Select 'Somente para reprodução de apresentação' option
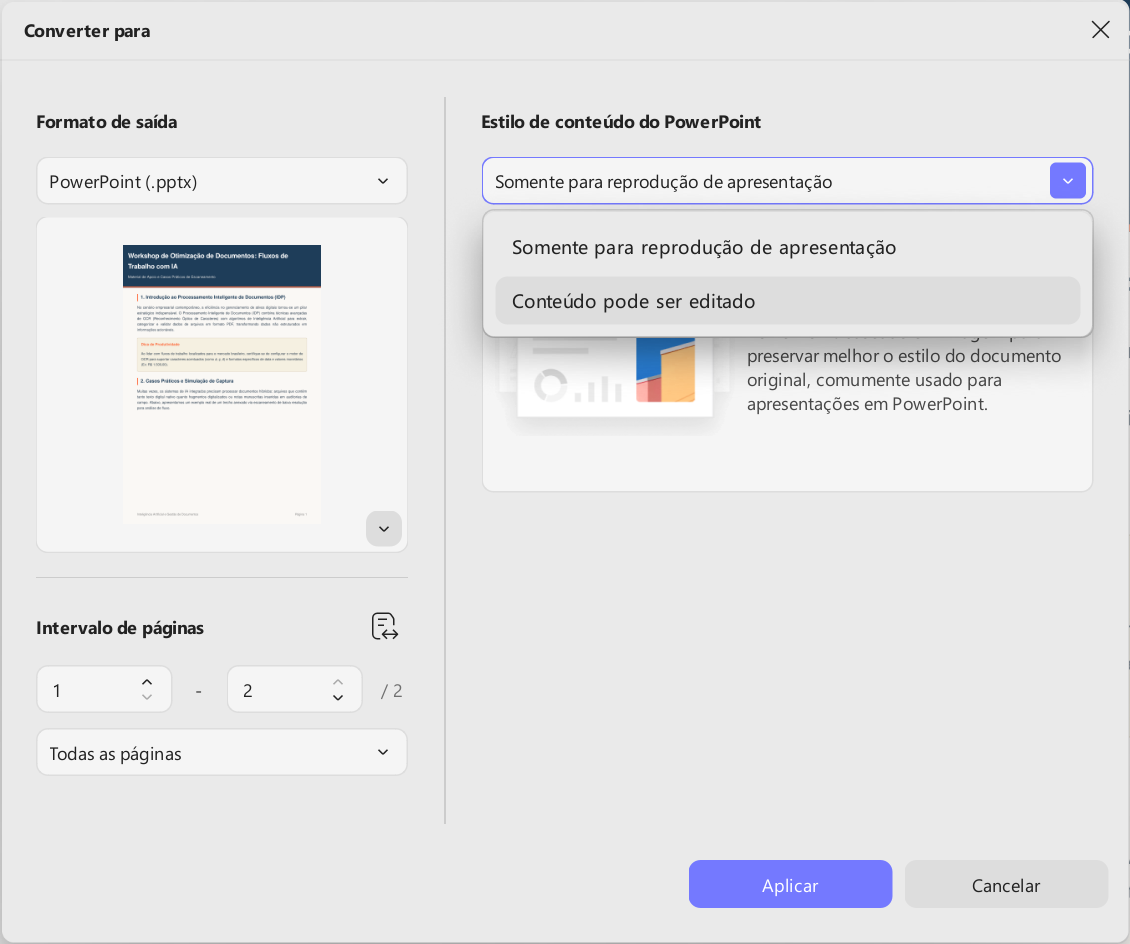The width and height of the screenshot is (1130, 944). [x=787, y=247]
